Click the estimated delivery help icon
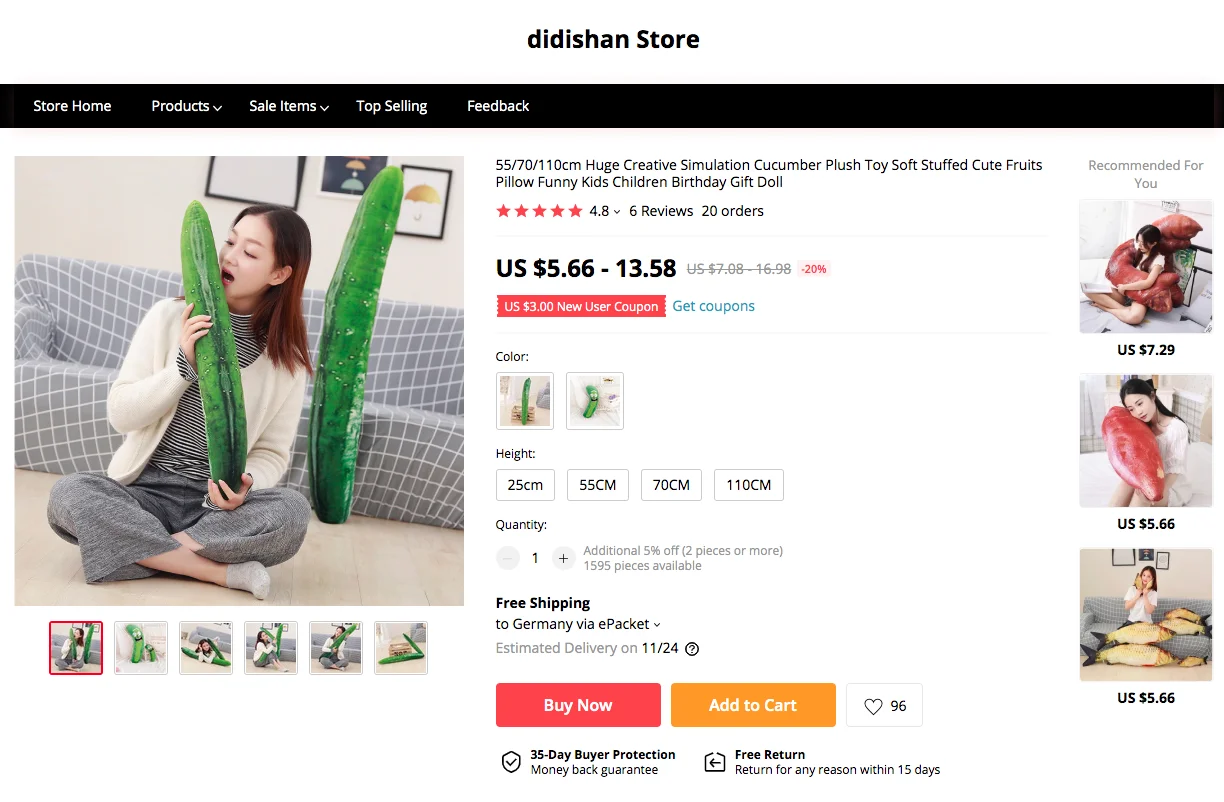 692,649
